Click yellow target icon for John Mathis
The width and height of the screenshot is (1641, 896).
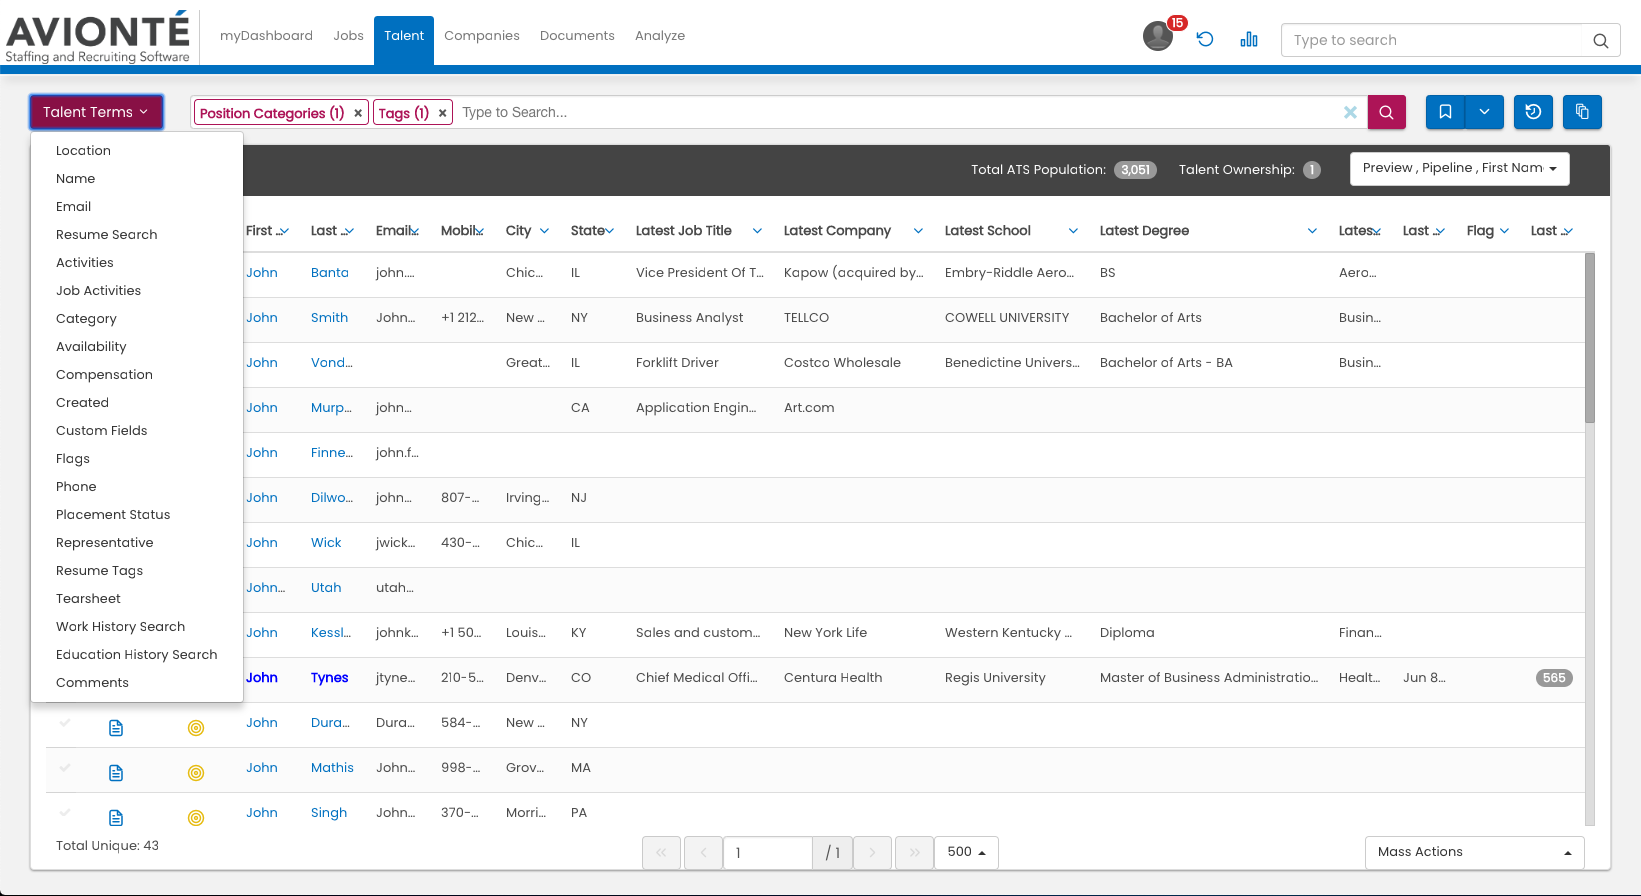[x=196, y=773]
